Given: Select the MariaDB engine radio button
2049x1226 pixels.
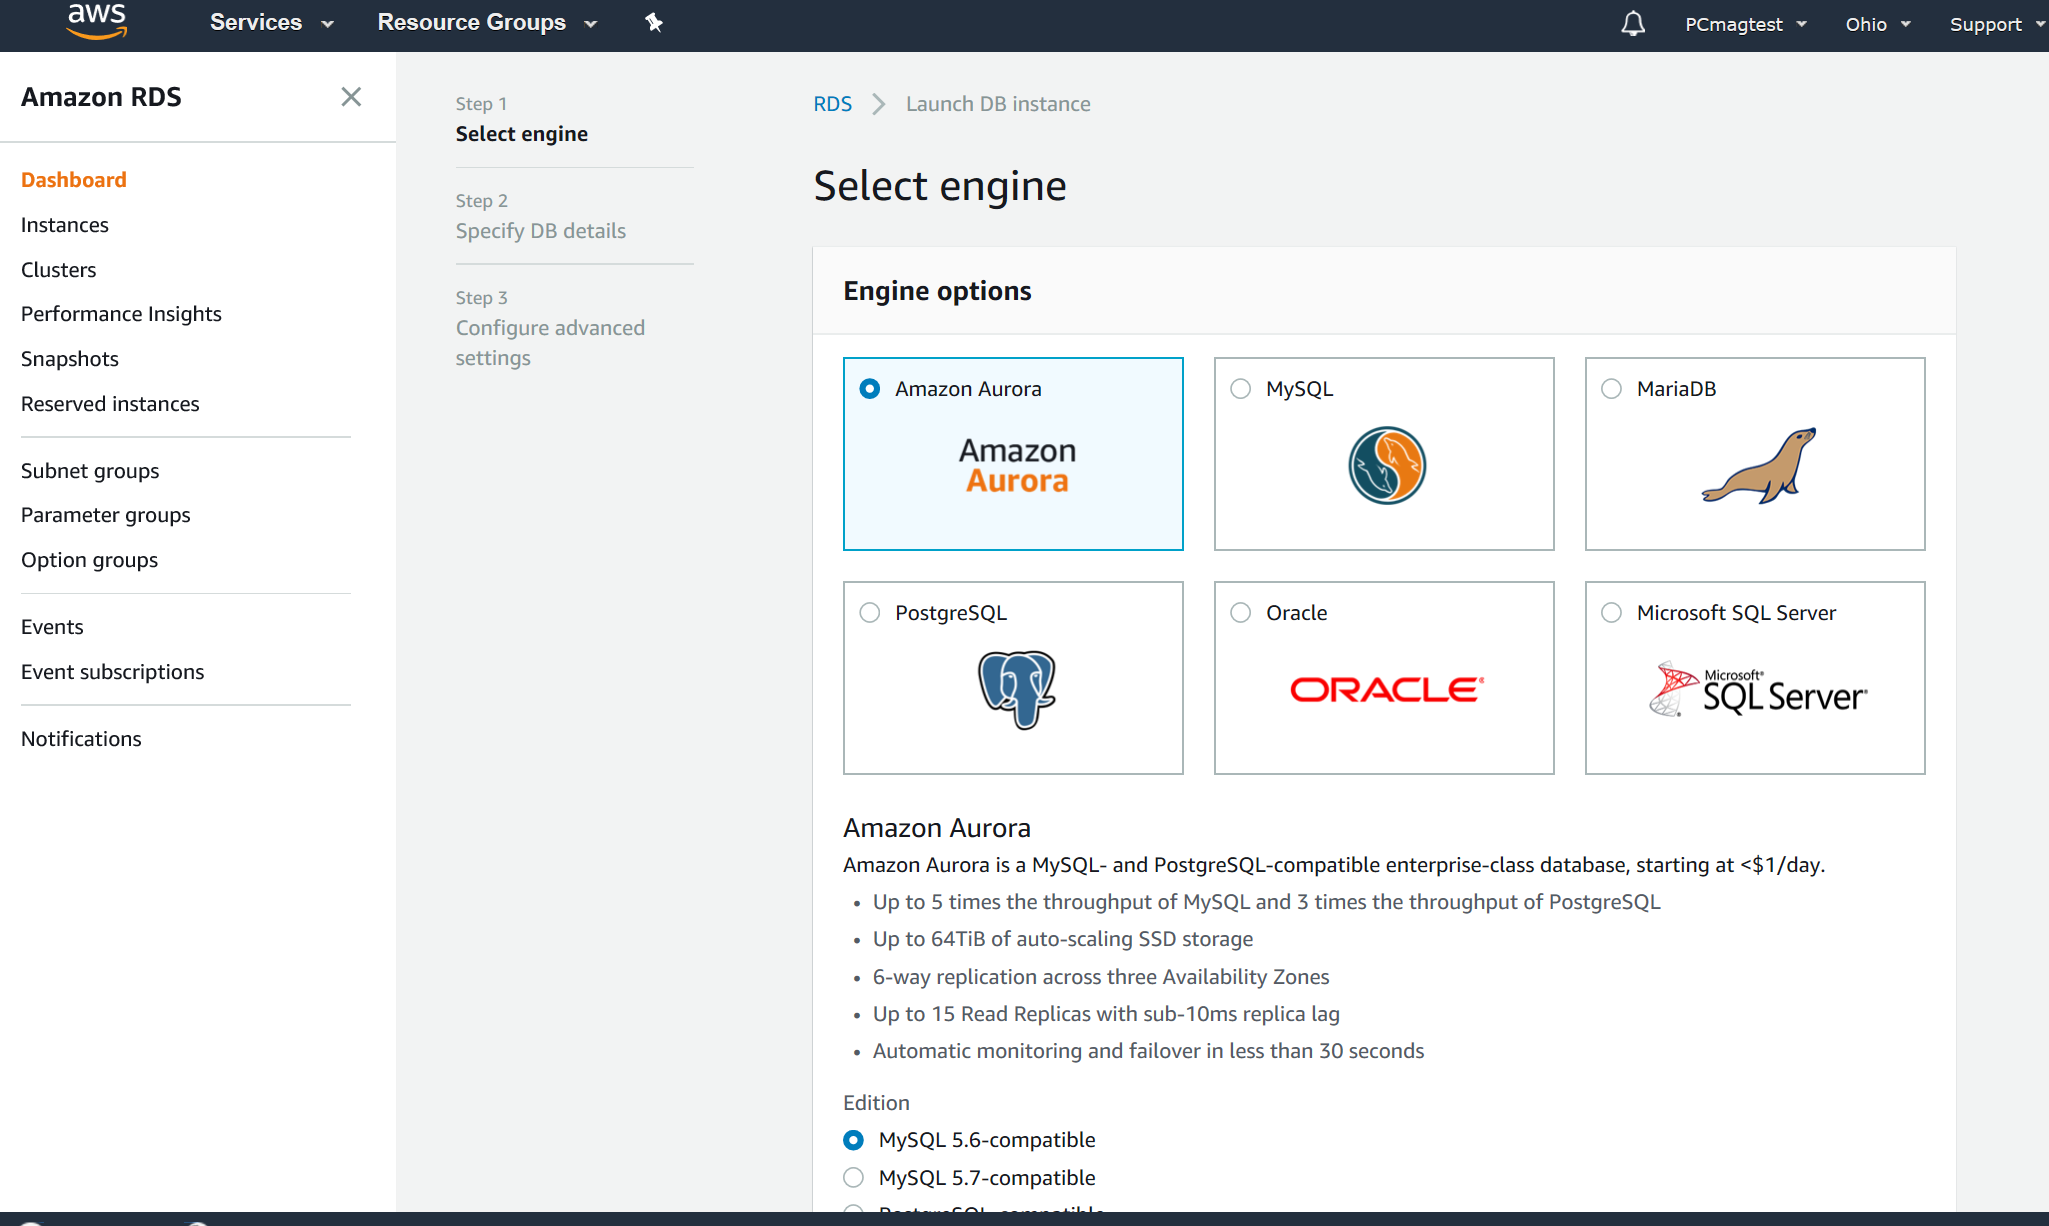Looking at the screenshot, I should click(x=1612, y=389).
